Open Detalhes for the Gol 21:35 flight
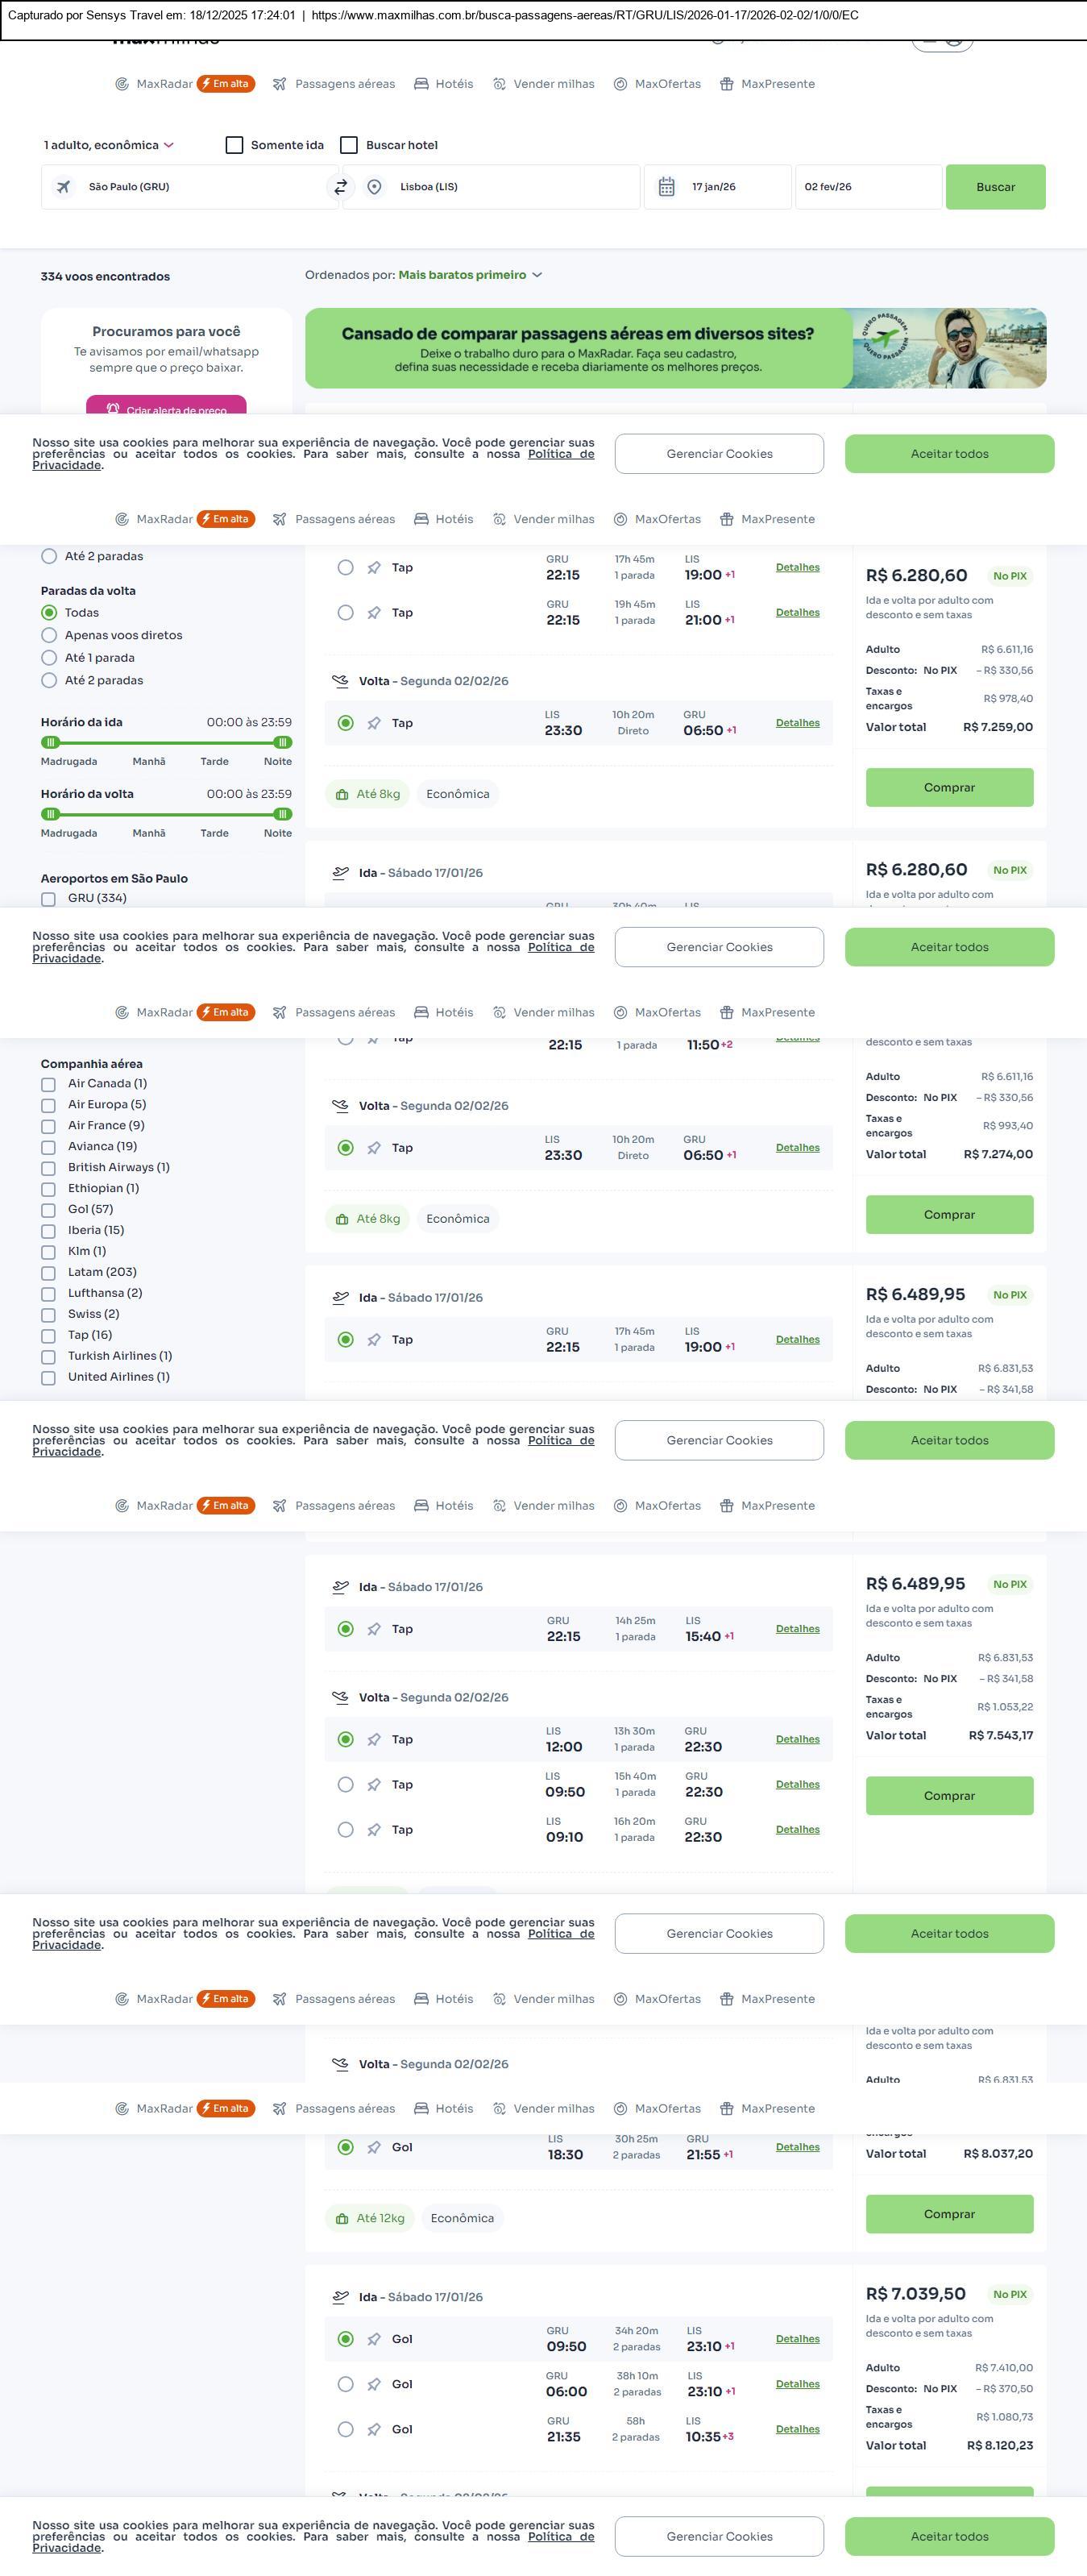 797,2429
